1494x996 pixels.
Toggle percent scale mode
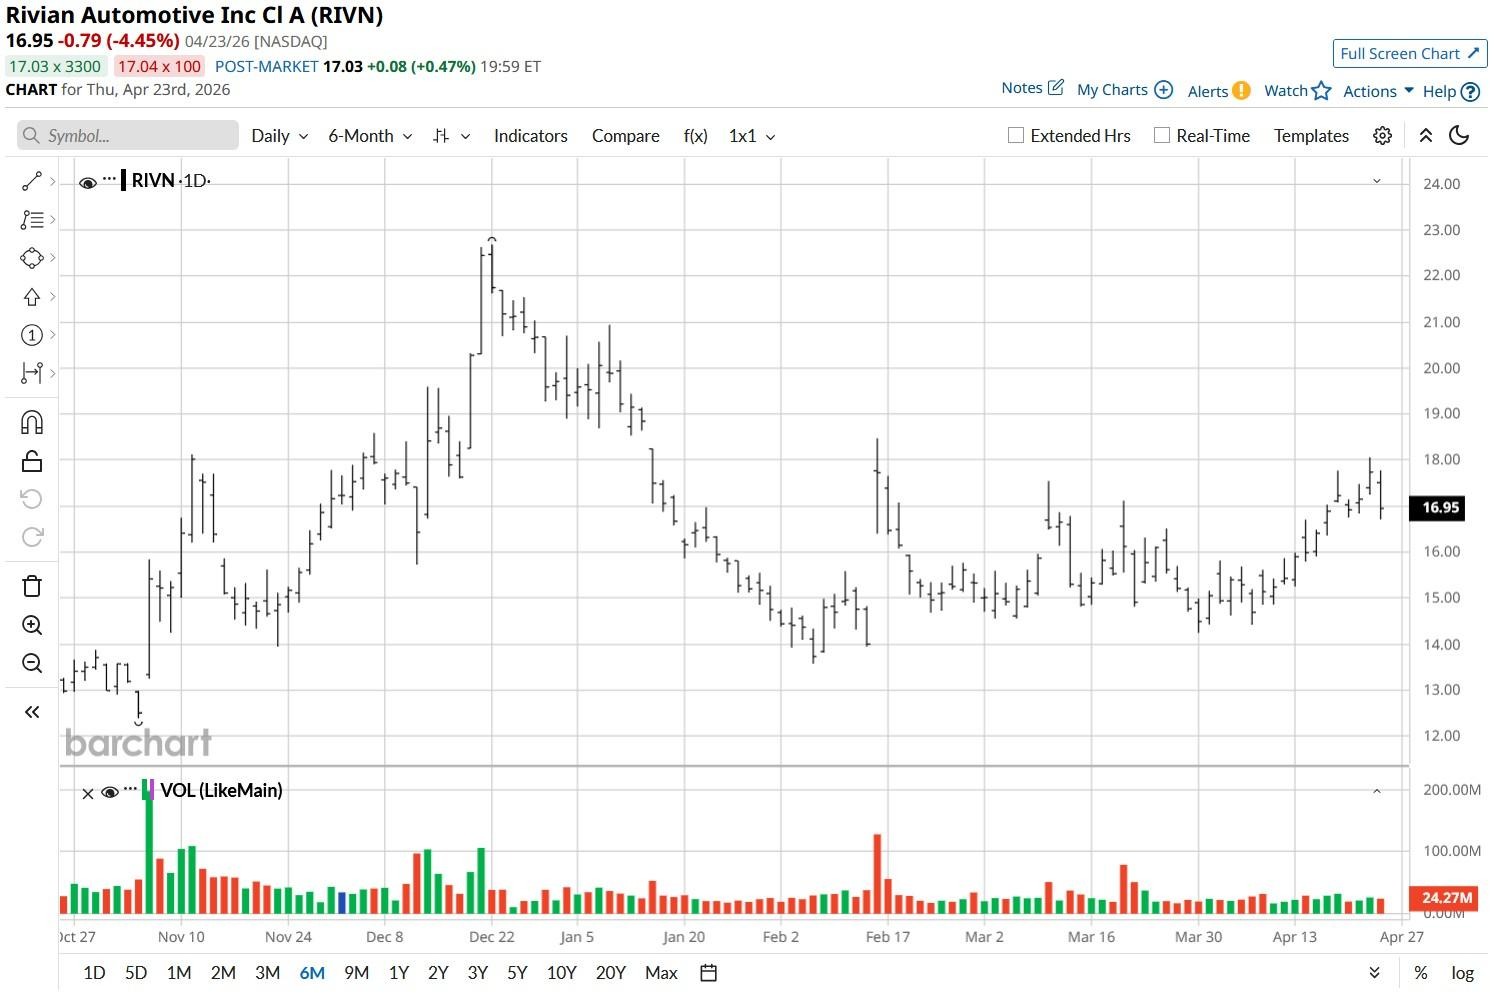[x=1420, y=973]
